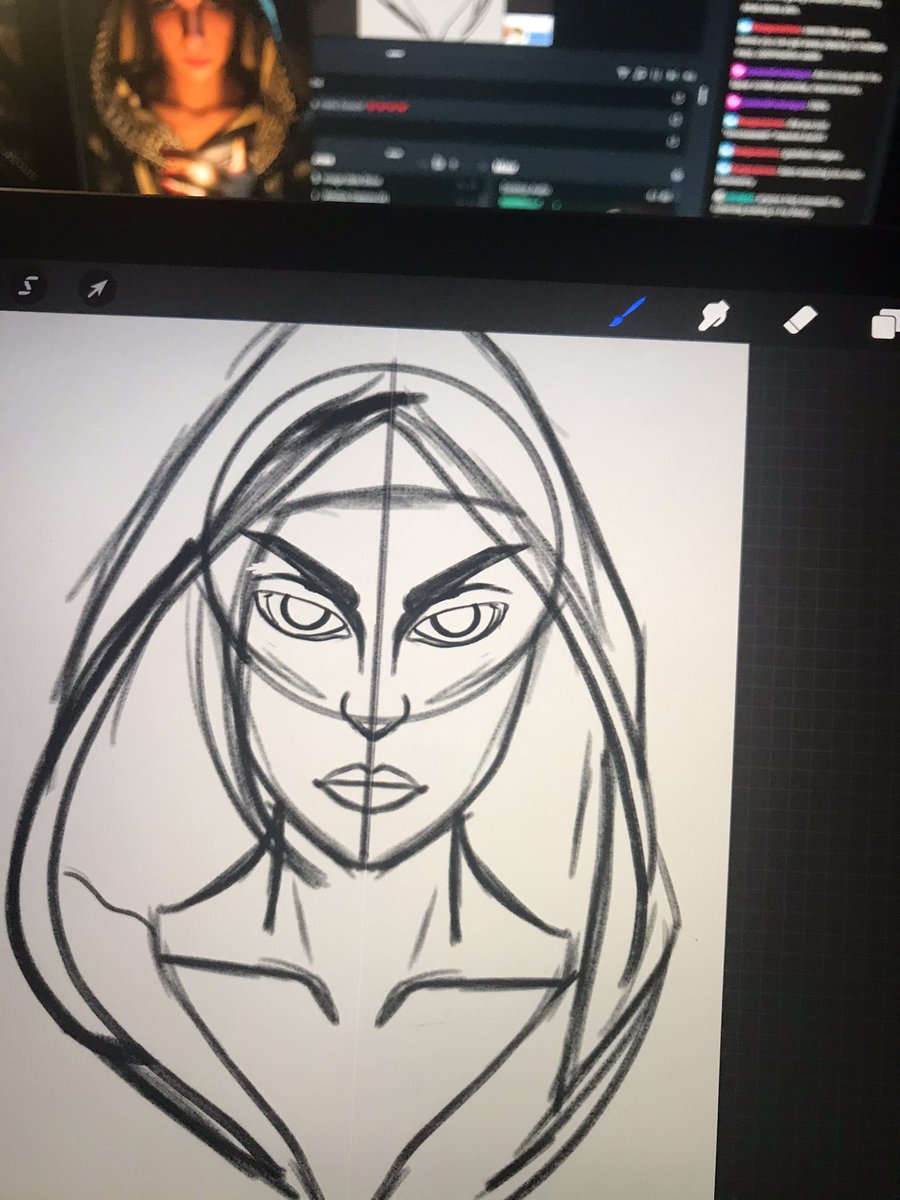Image resolution: width=900 pixels, height=1200 pixels.
Task: Open the Layers panel icon
Action: [x=885, y=323]
